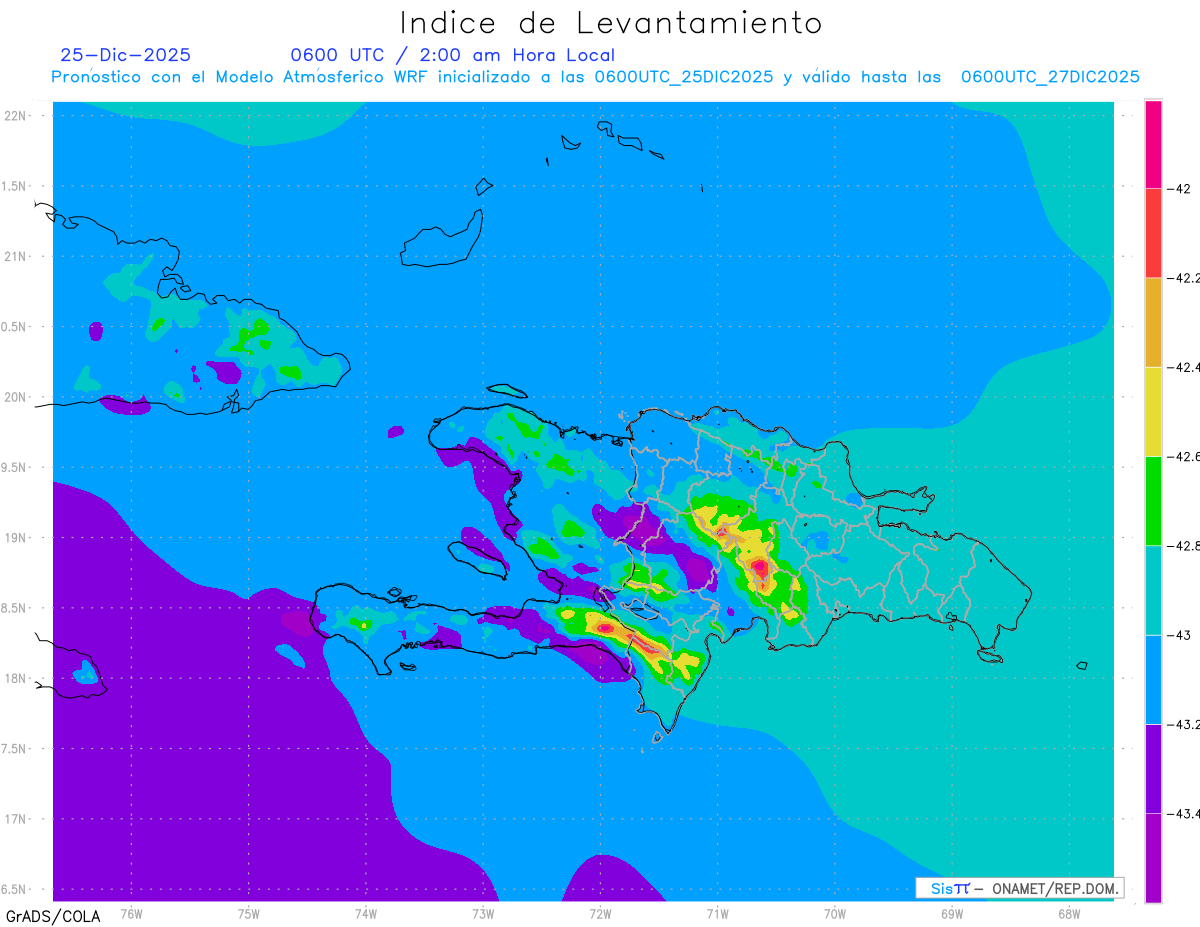Select the date label '25-Dic-2025'
This screenshot has width=1200, height=927.
click(x=125, y=55)
